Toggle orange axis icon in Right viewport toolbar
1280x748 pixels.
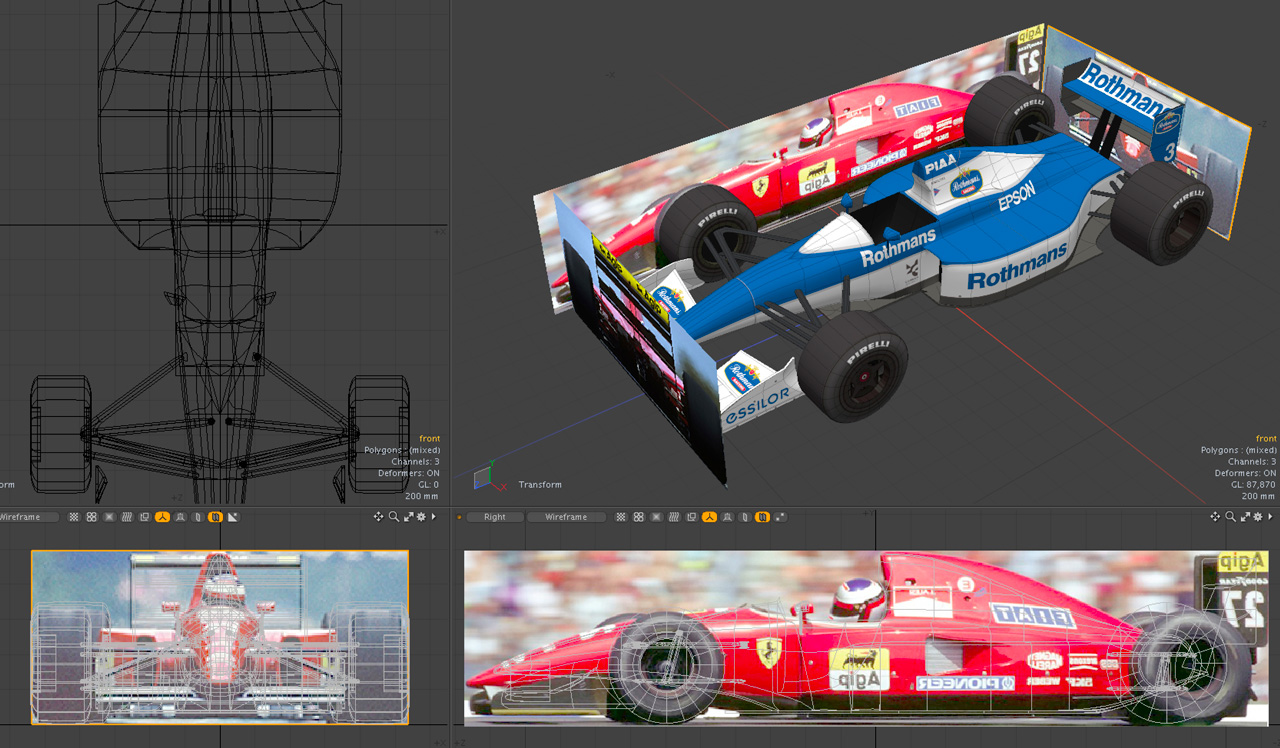[x=709, y=517]
